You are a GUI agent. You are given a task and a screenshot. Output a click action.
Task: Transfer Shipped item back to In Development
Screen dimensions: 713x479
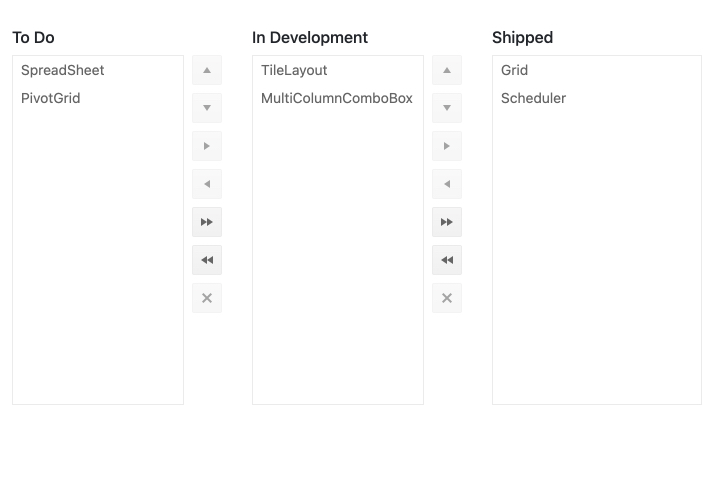pyautogui.click(x=447, y=184)
